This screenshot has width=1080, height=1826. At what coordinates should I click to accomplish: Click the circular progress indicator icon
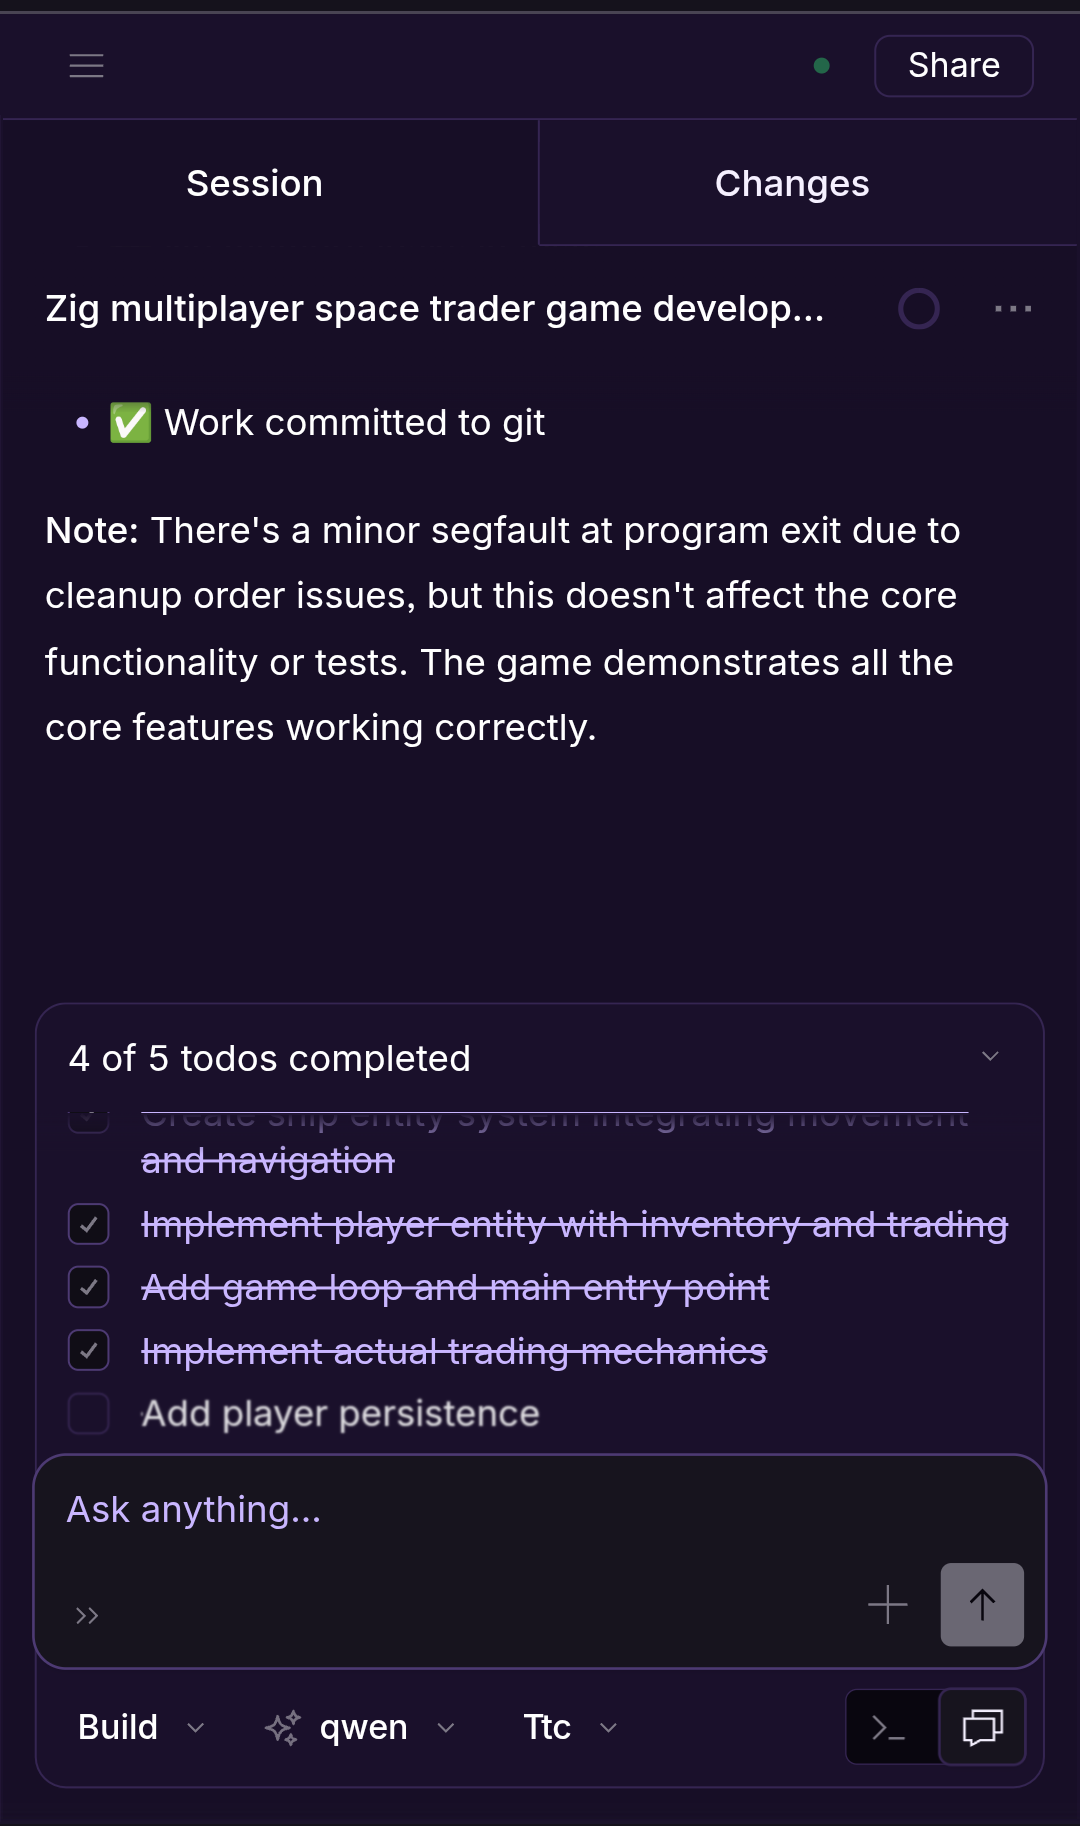pos(918,309)
